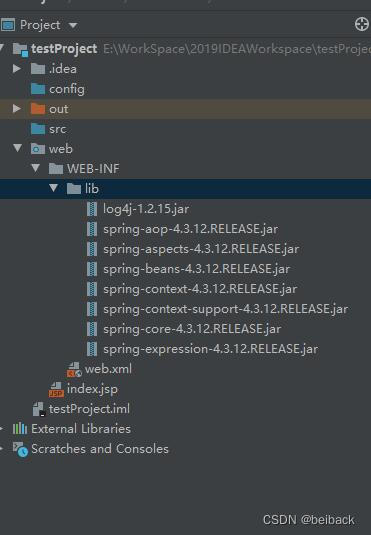
Task: Expand the .idea folder arrow
Action: [16, 69]
